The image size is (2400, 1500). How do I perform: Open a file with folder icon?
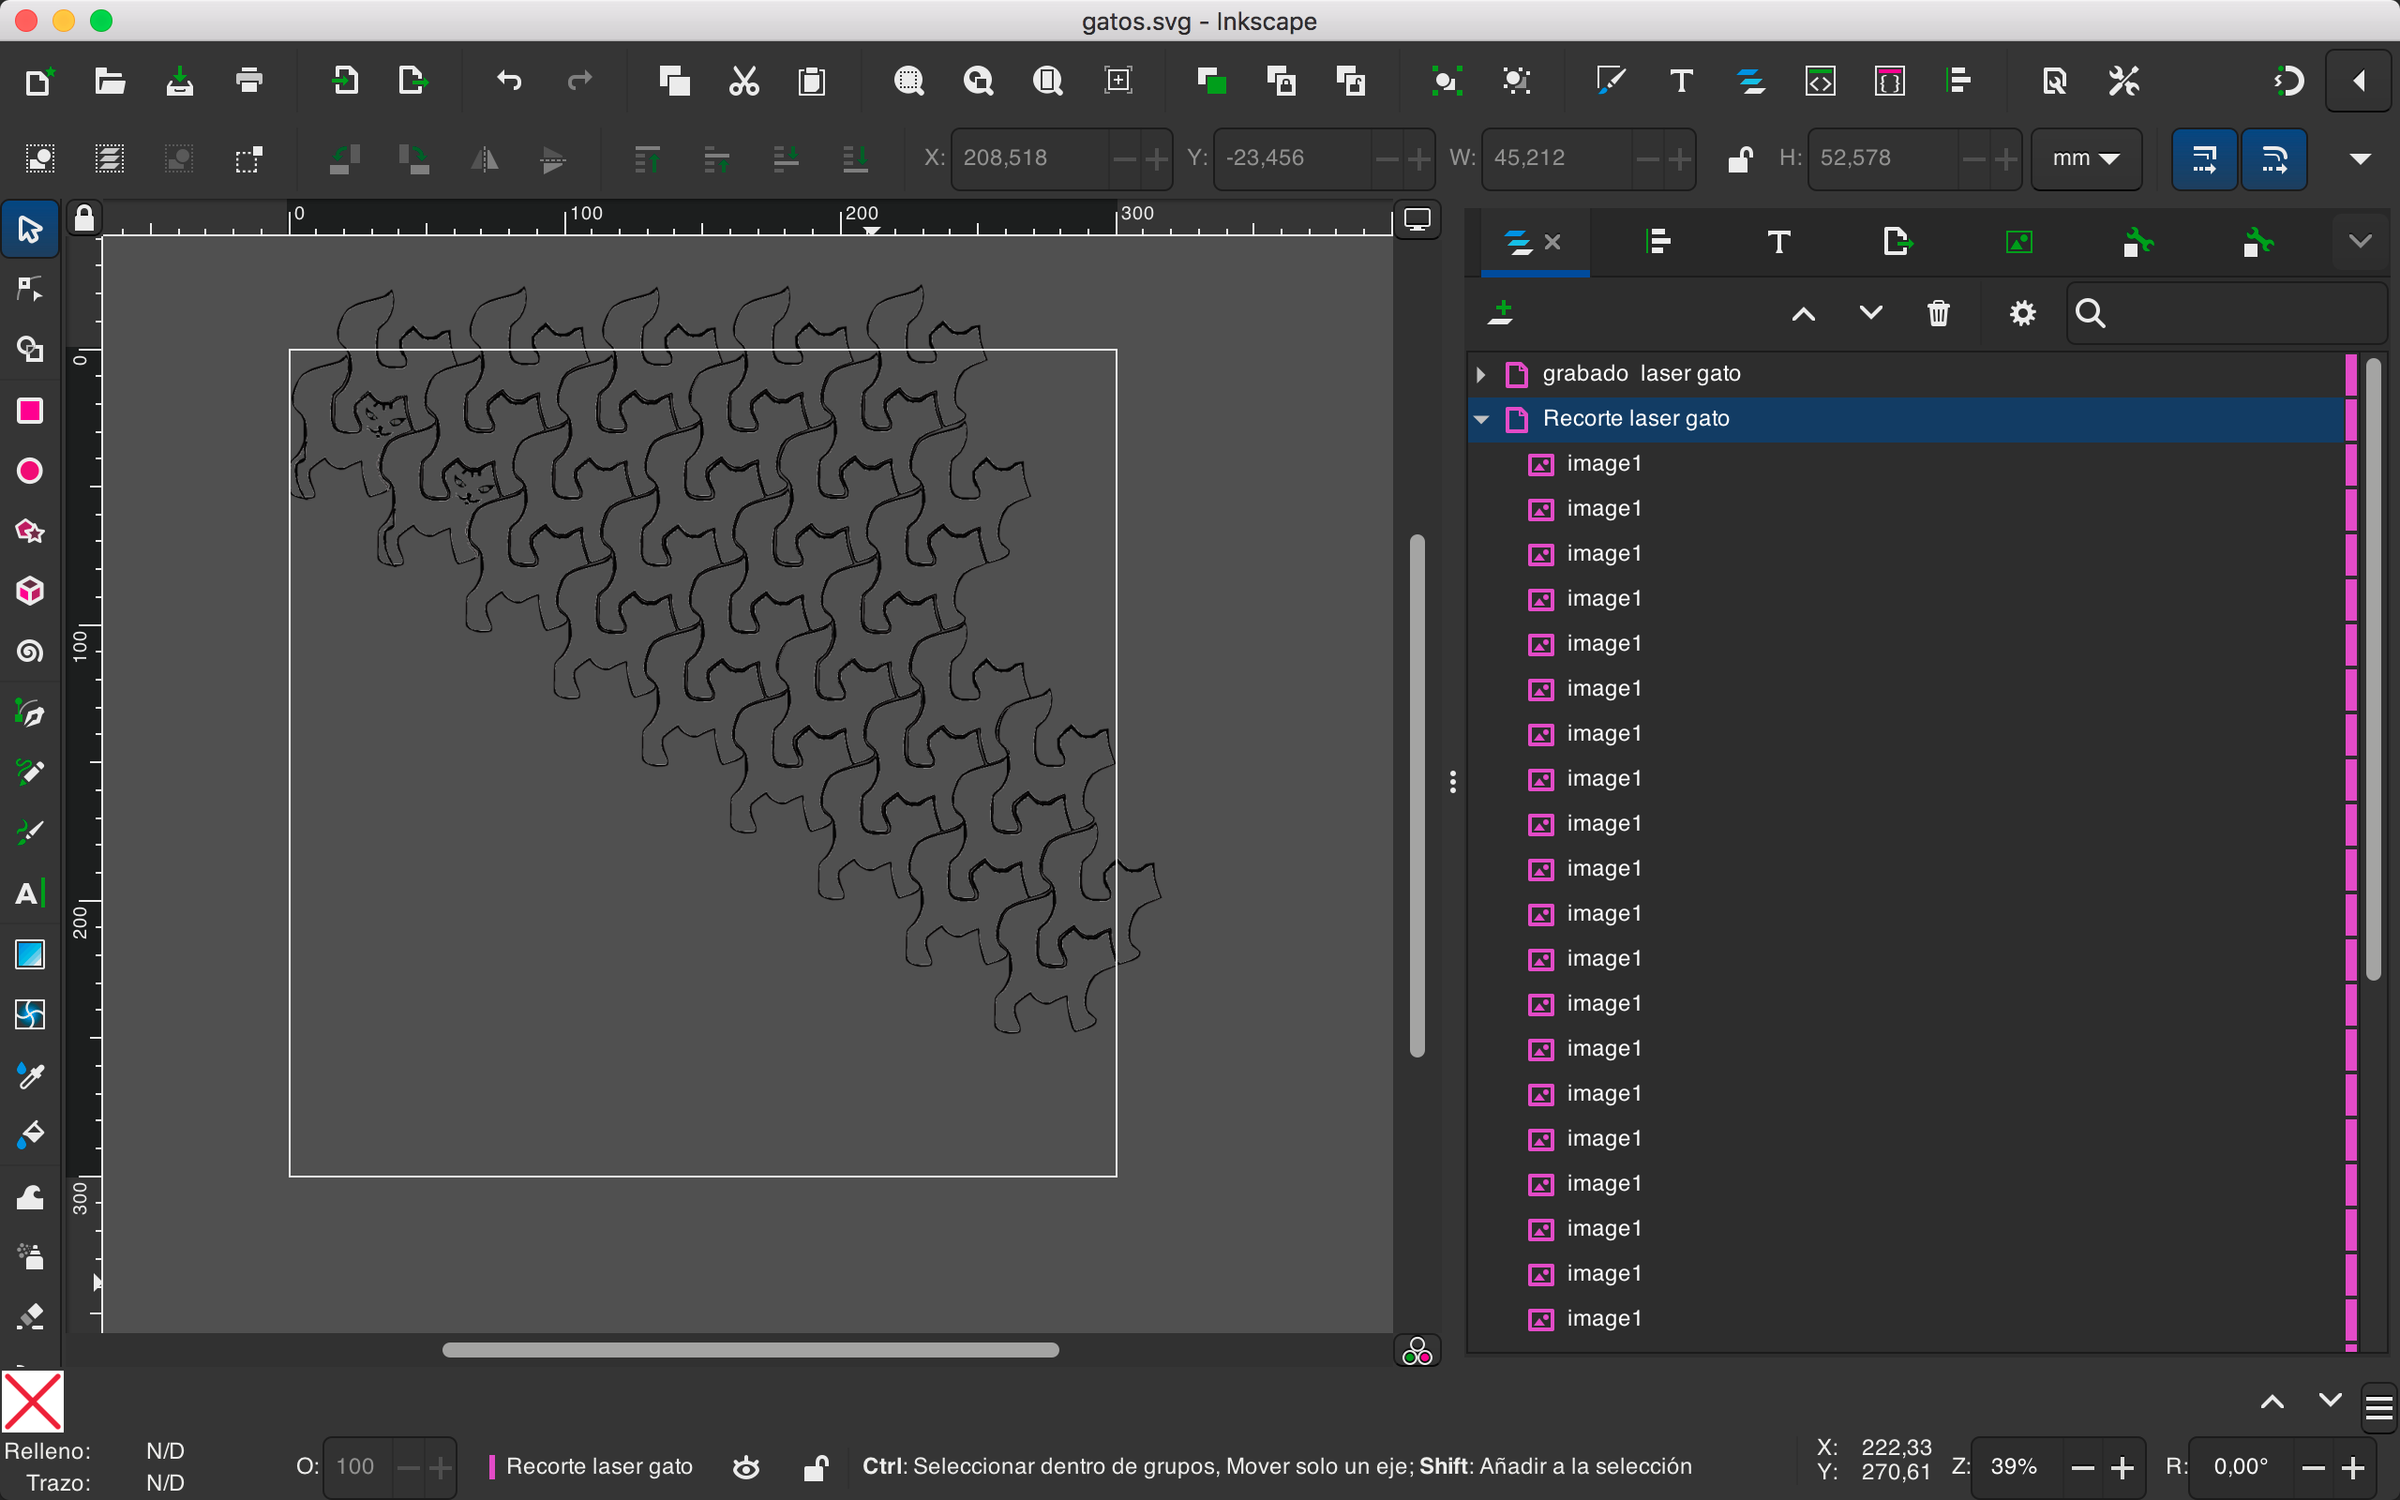[109, 80]
